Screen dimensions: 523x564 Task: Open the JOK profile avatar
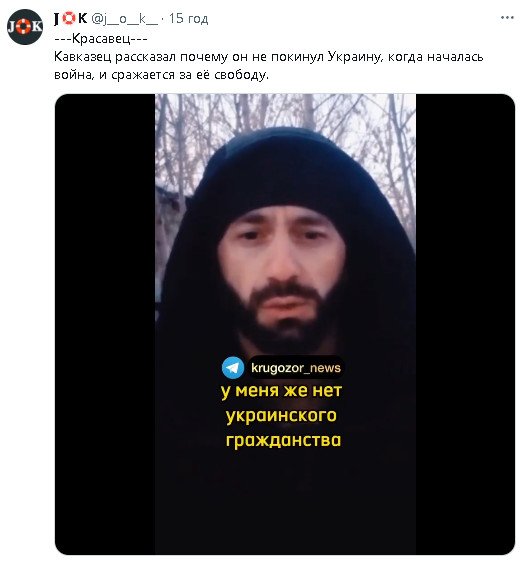click(x=25, y=27)
